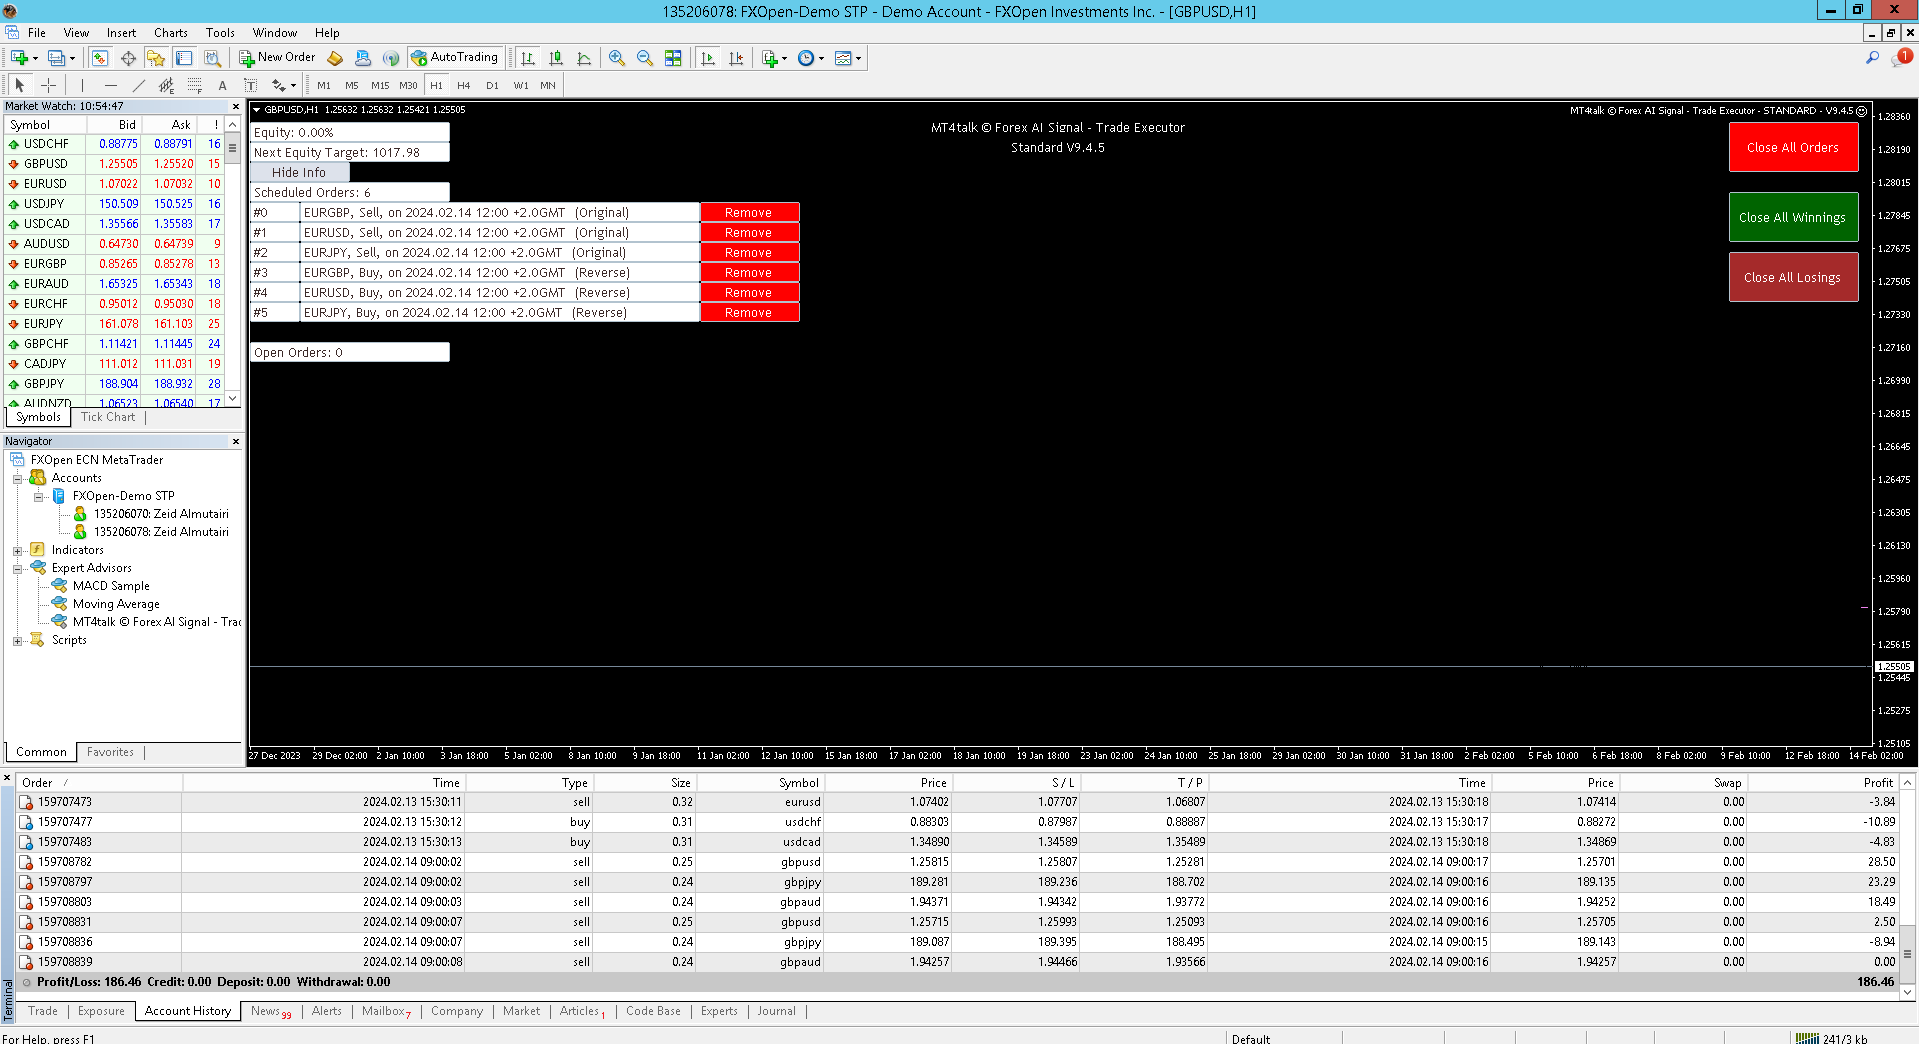Viewport: 1919px width, 1044px height.
Task: Open the Strategy Tester icon
Action: click(x=212, y=58)
